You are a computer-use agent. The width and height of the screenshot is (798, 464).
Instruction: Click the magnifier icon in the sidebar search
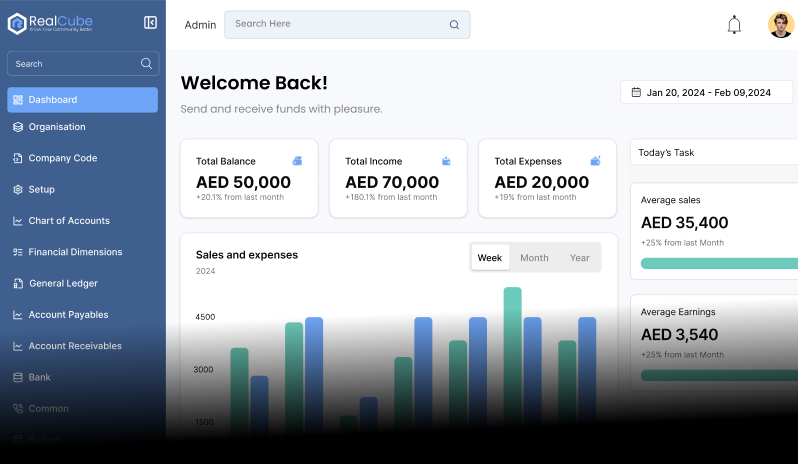coord(146,64)
